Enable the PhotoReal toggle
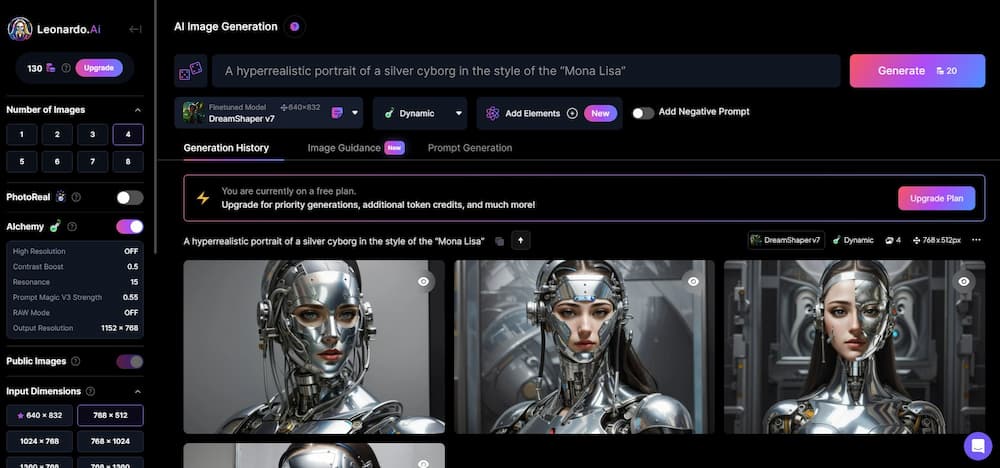 coord(129,197)
